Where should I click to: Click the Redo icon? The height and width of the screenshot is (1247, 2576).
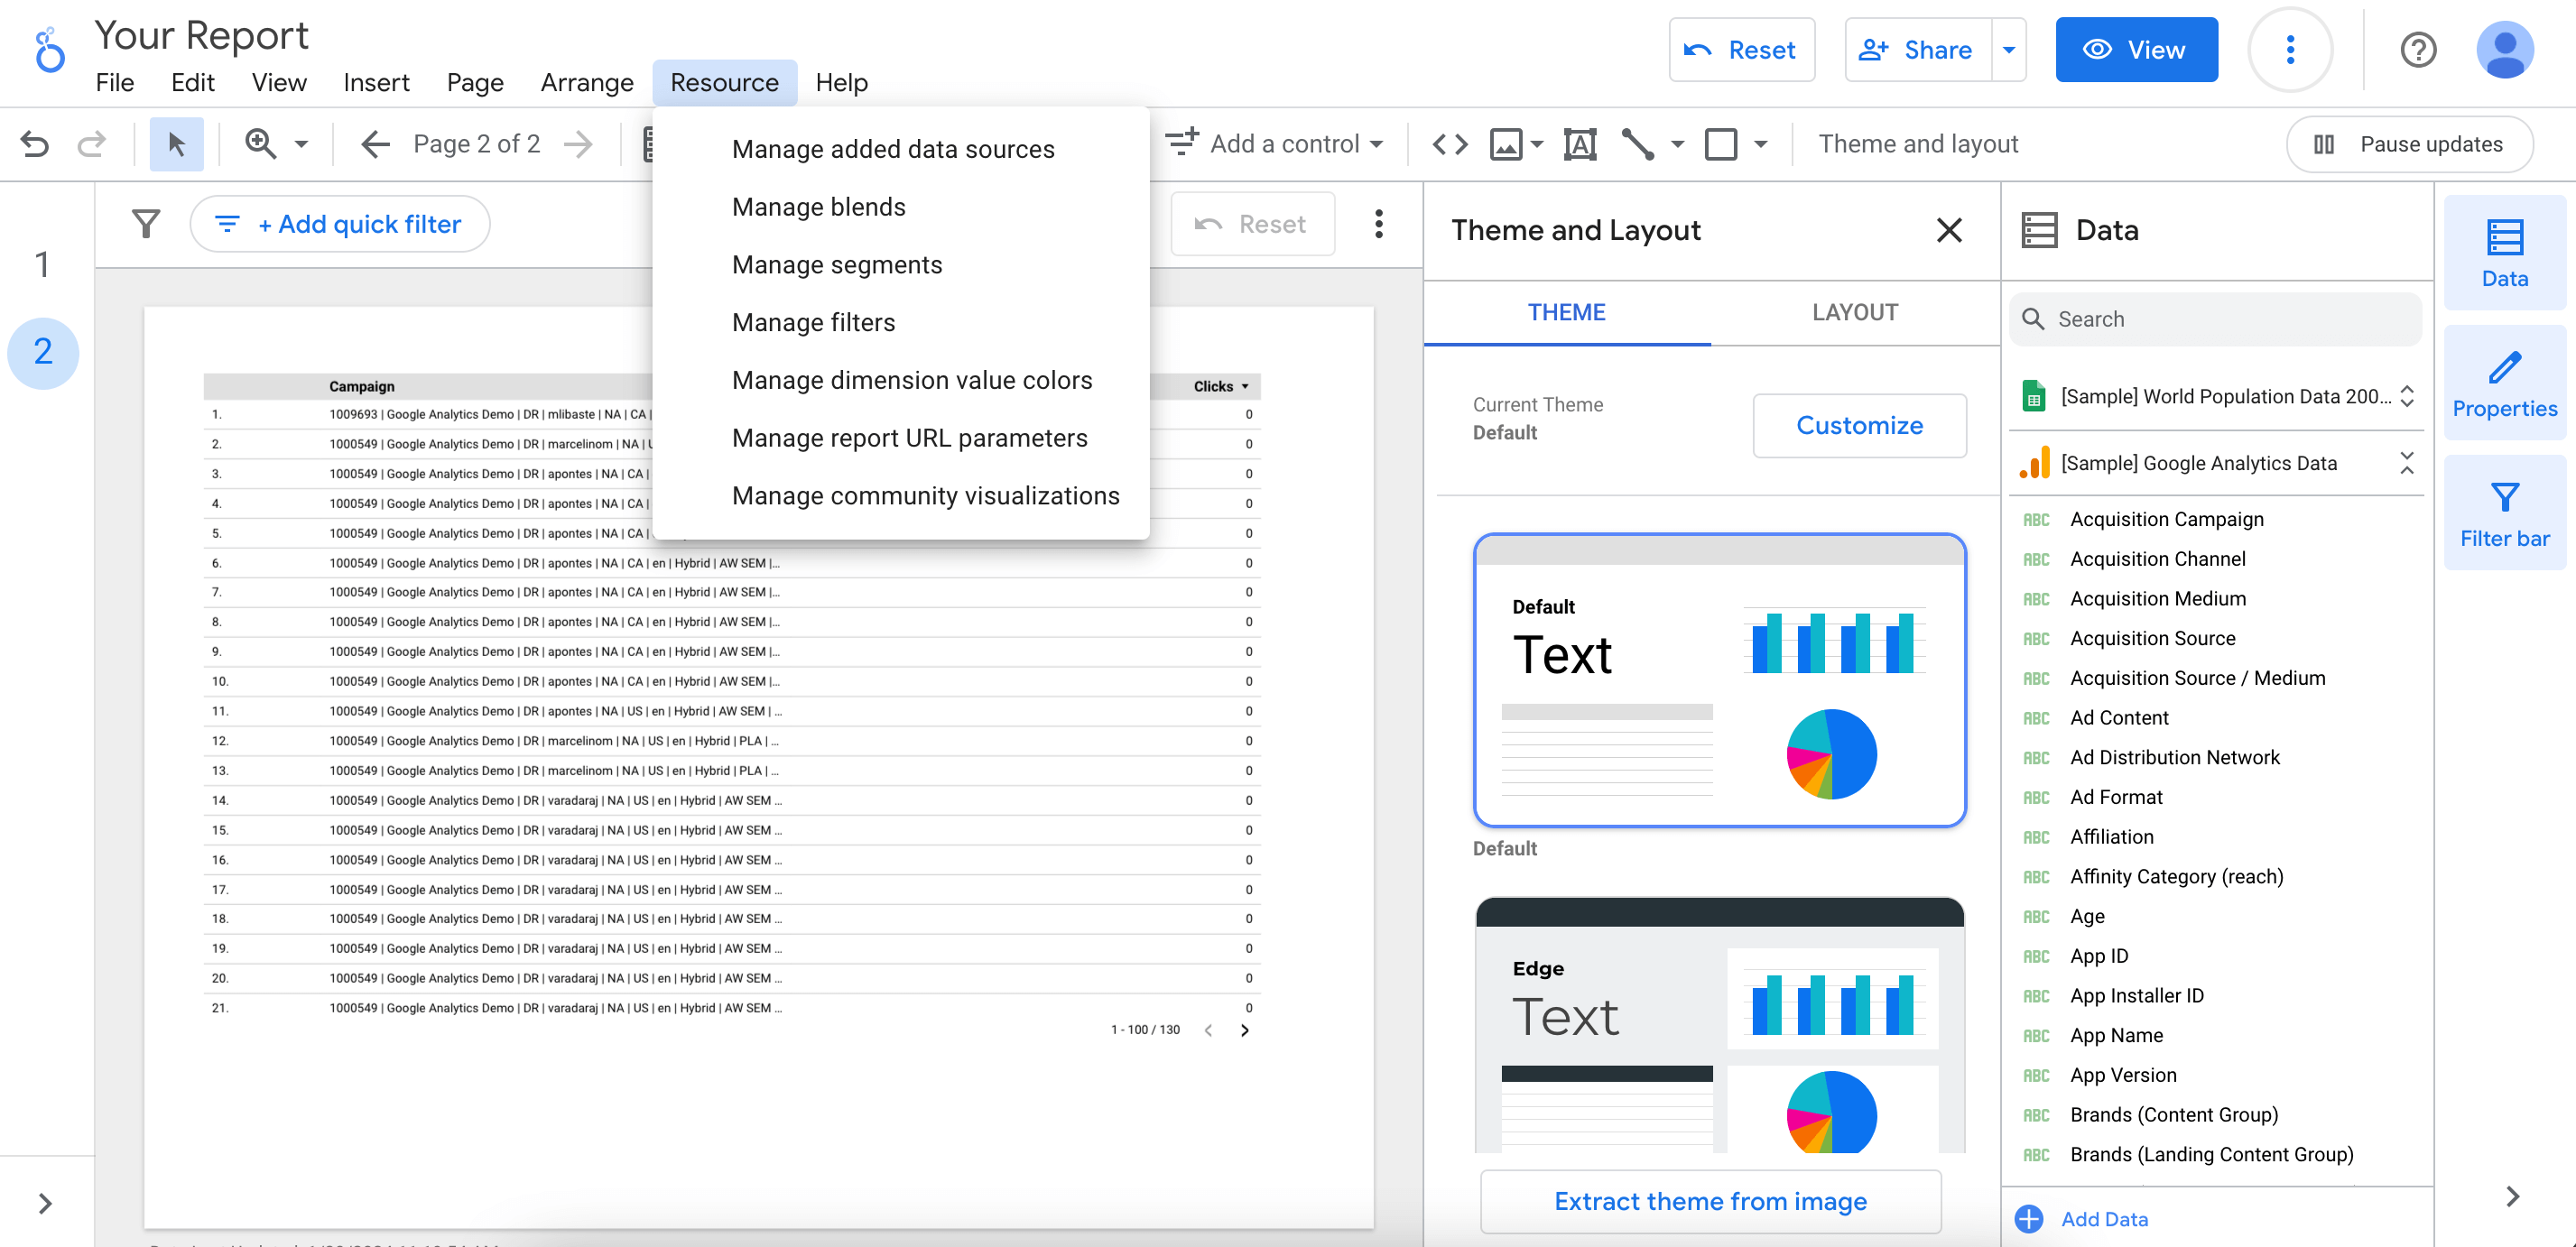pos(91,143)
